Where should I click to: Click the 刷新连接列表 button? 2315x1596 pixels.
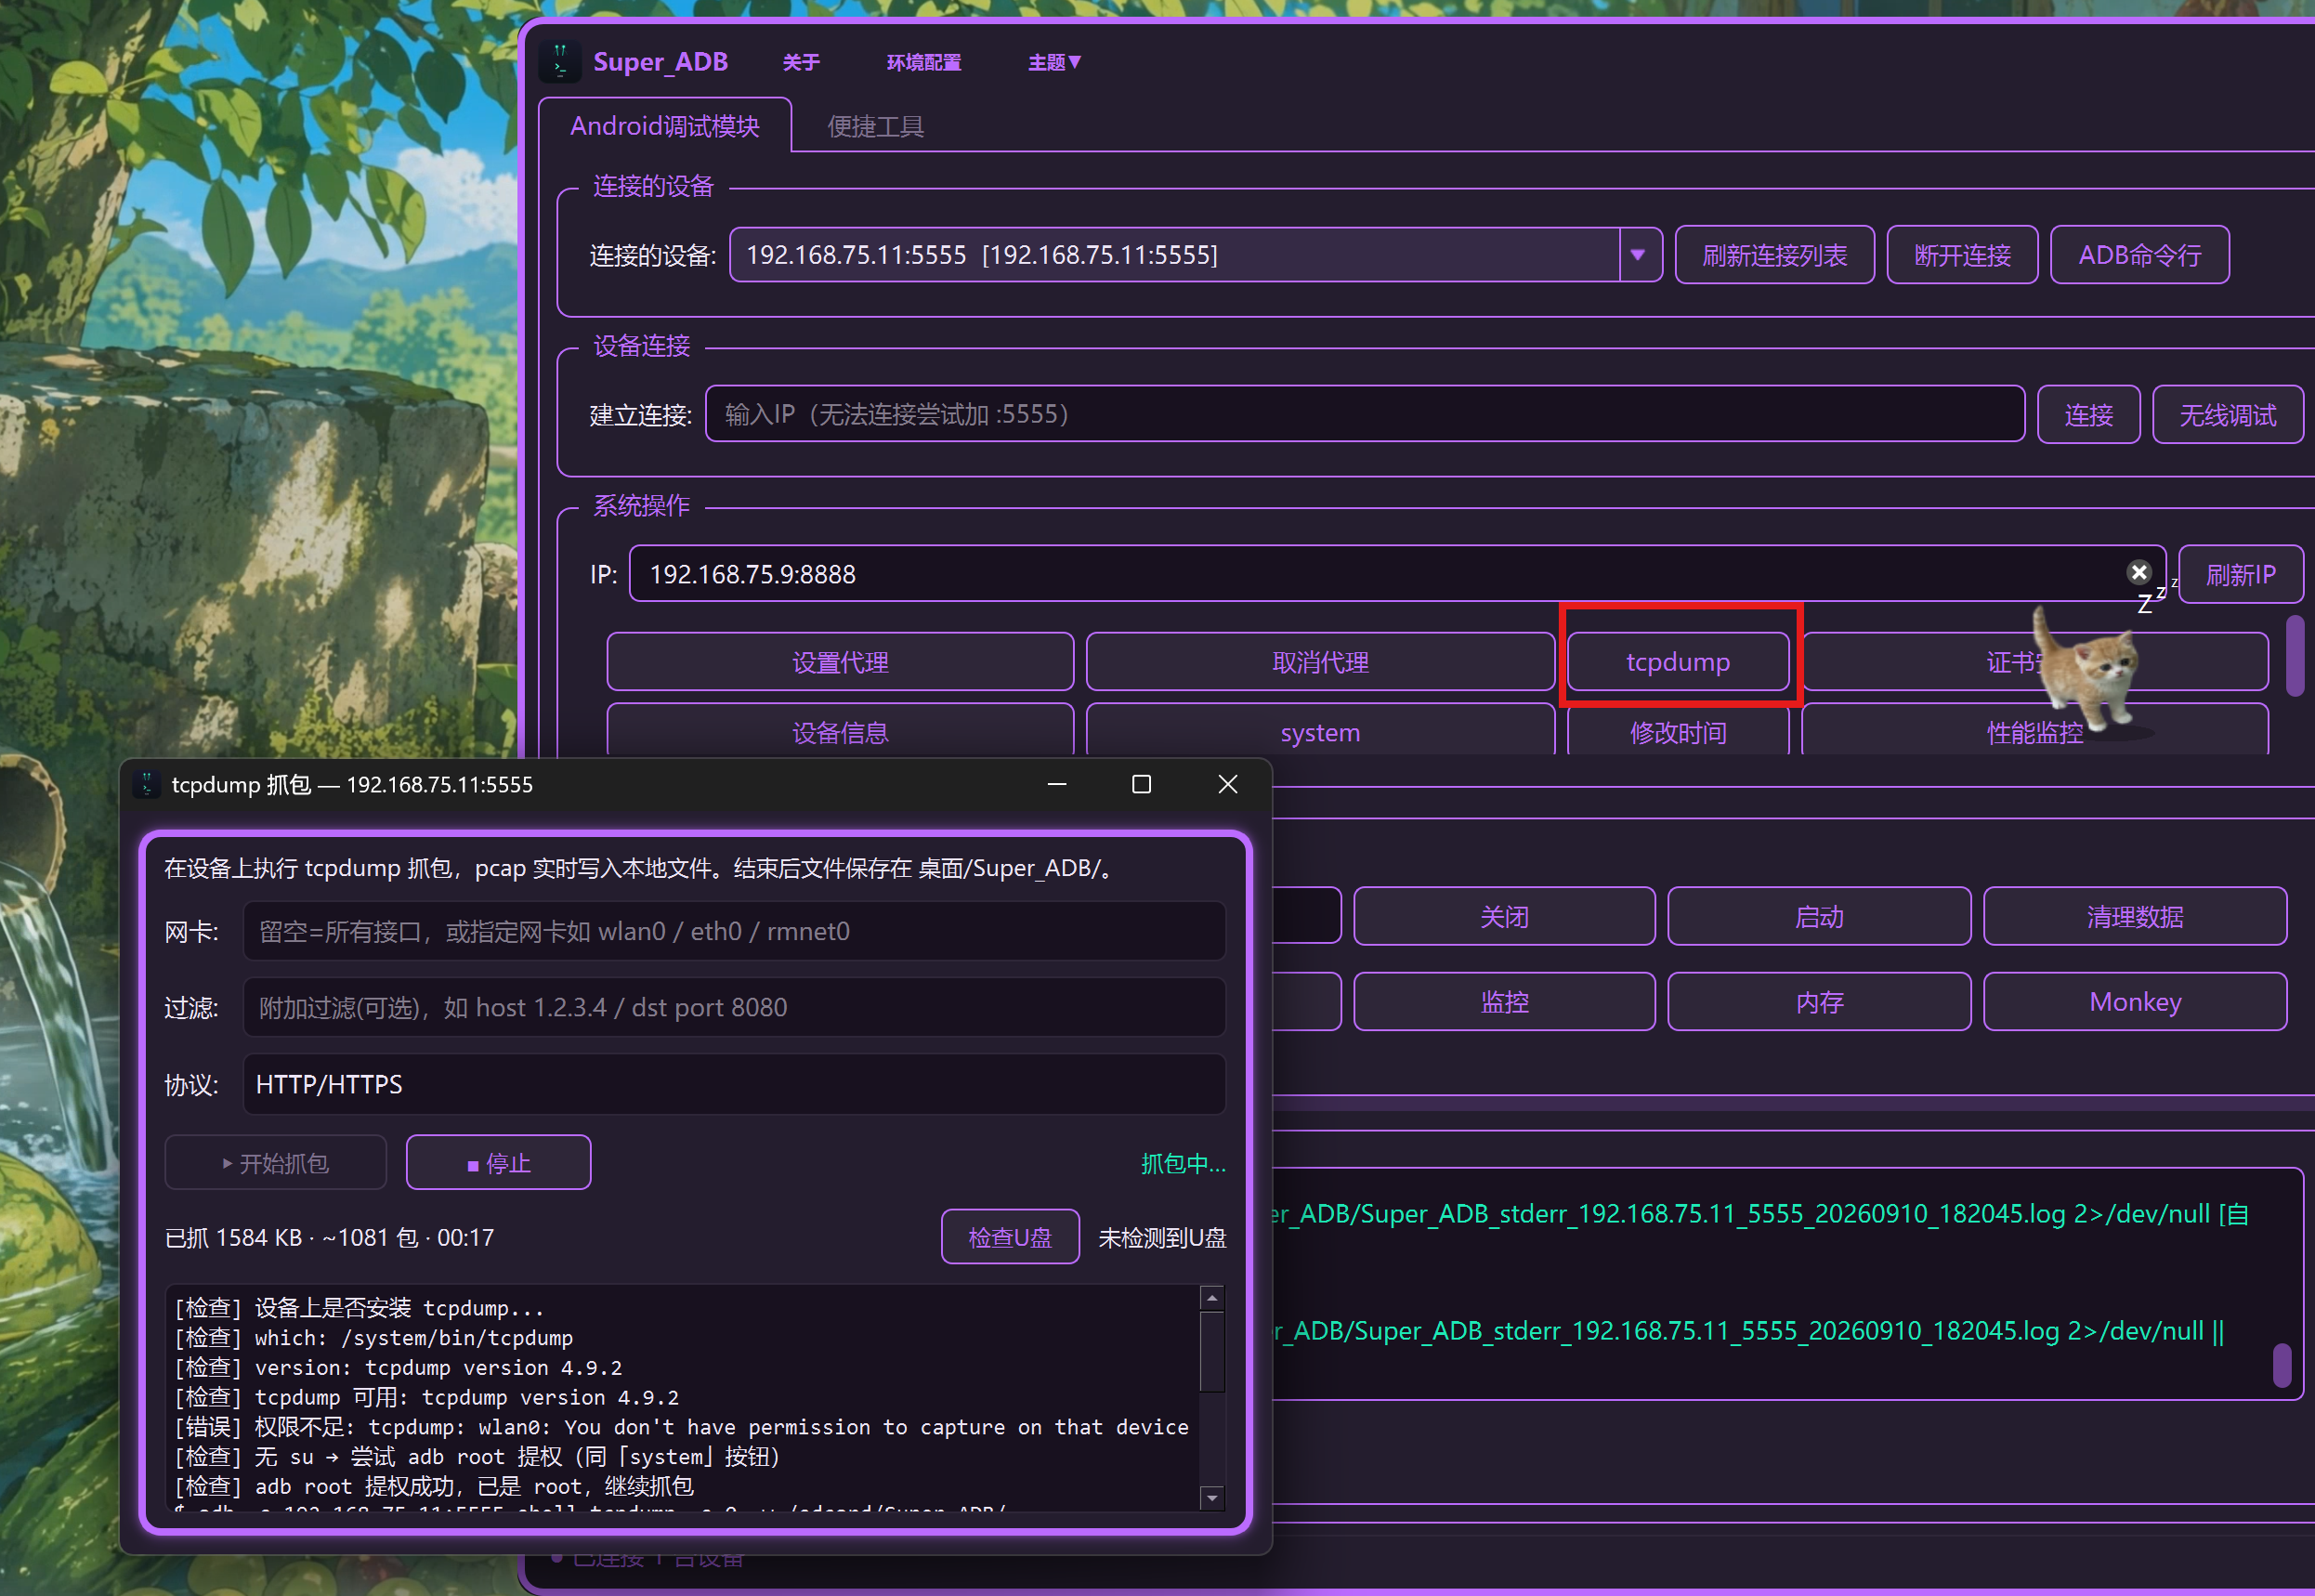(x=1774, y=255)
